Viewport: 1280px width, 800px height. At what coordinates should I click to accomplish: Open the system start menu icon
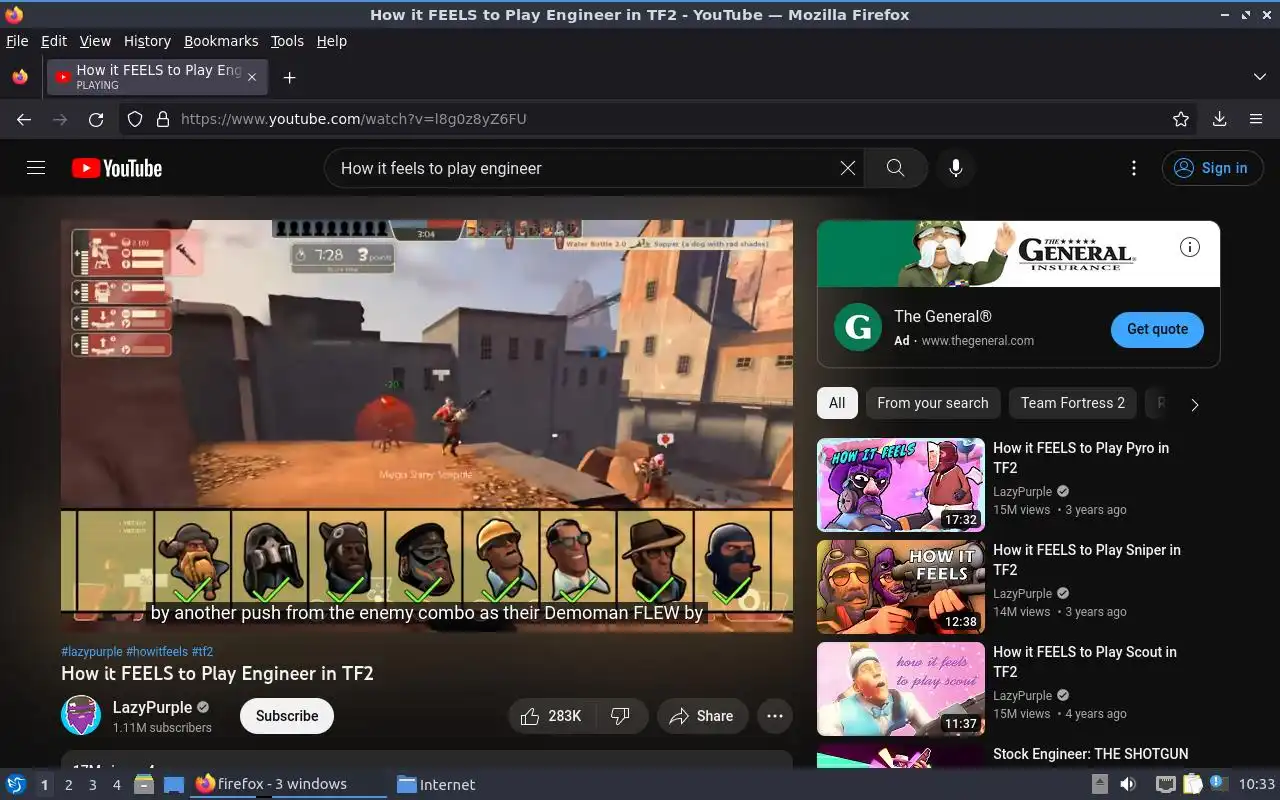point(16,784)
